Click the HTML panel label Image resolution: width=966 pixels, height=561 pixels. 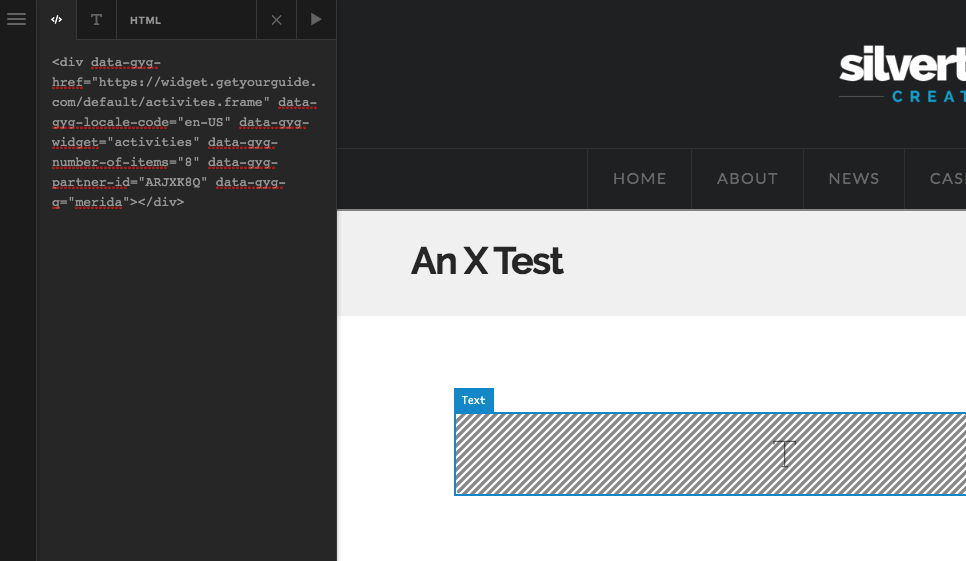pyautogui.click(x=145, y=20)
